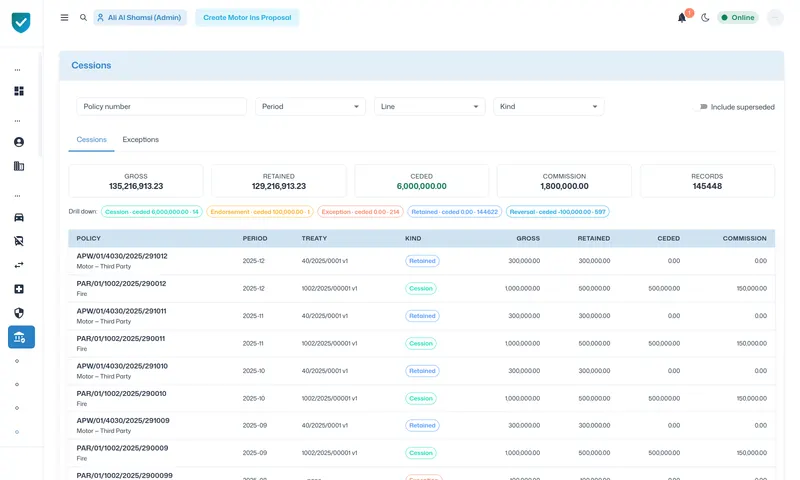Select policy PAR/01/1002/2025/290011
The width and height of the screenshot is (800, 480).
tap(121, 339)
